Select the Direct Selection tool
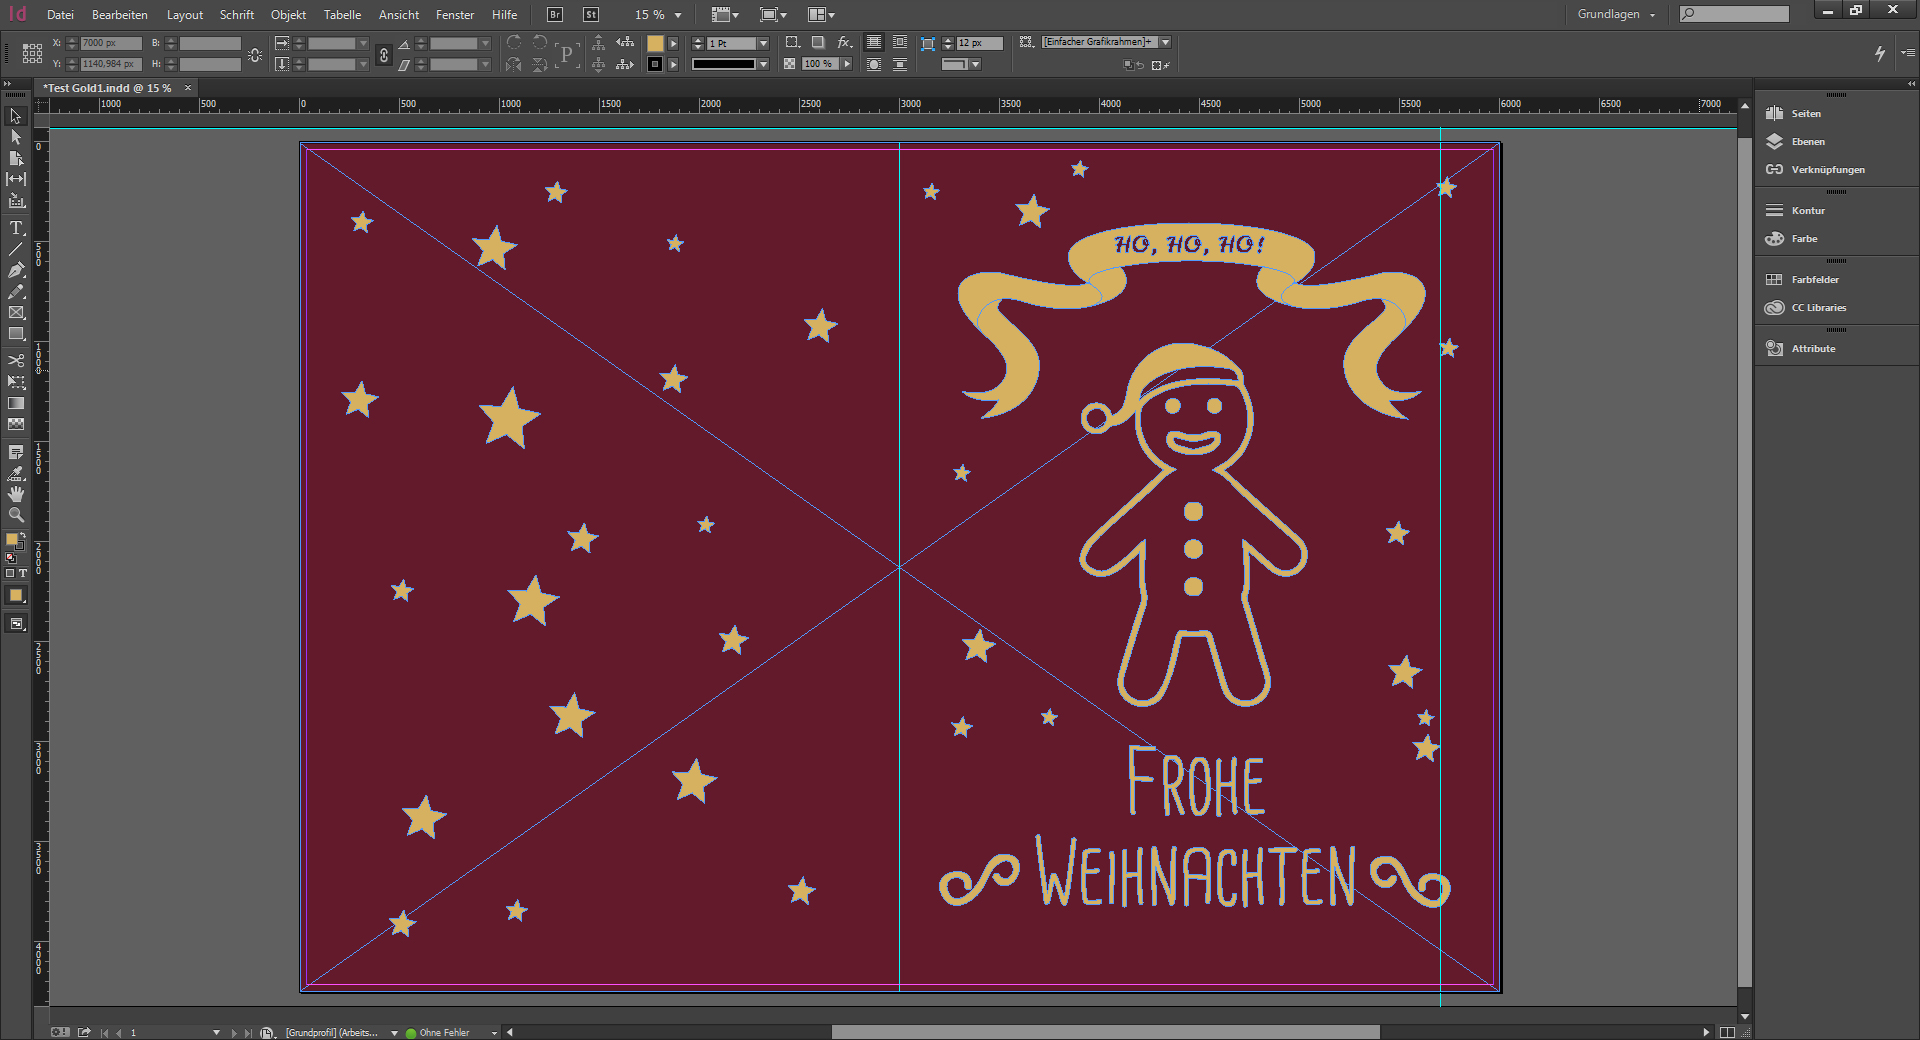The image size is (1920, 1040). (16, 137)
